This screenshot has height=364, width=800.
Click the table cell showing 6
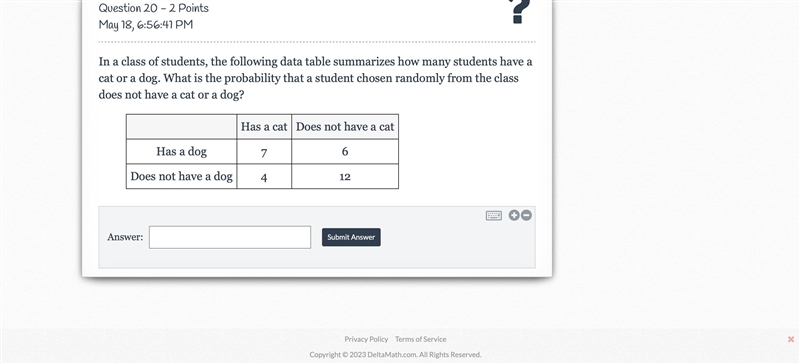[345, 152]
